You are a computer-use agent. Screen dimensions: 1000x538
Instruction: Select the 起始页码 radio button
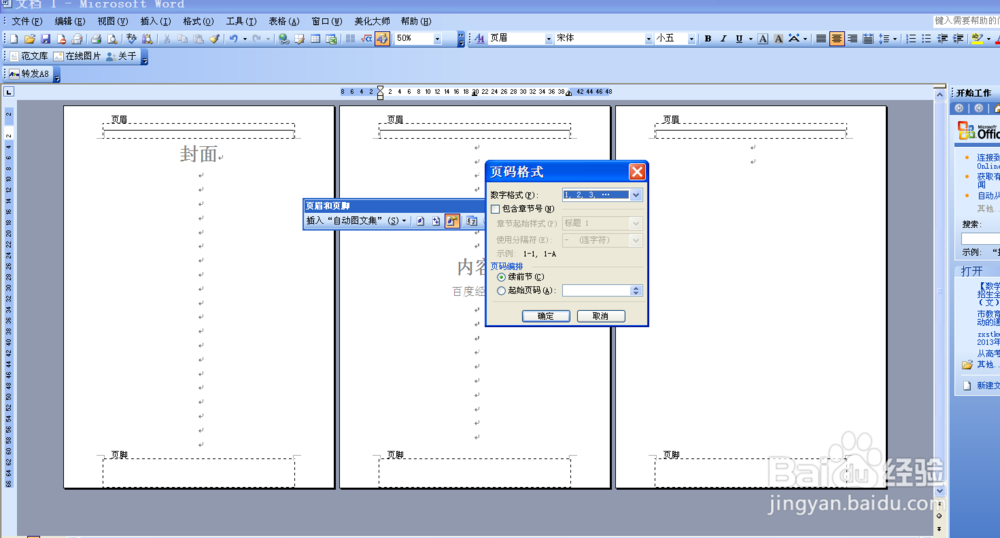[501, 291]
